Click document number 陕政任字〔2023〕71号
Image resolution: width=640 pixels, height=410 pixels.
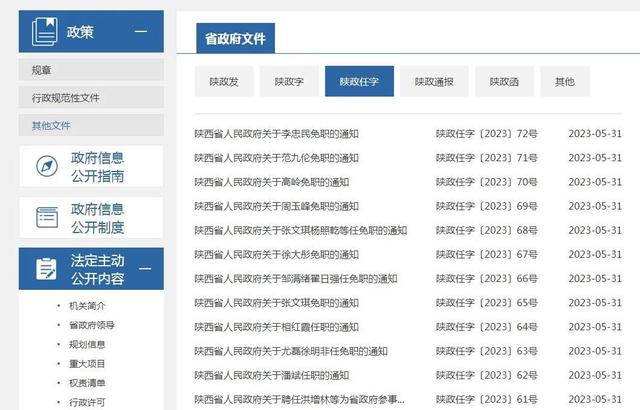click(x=487, y=158)
